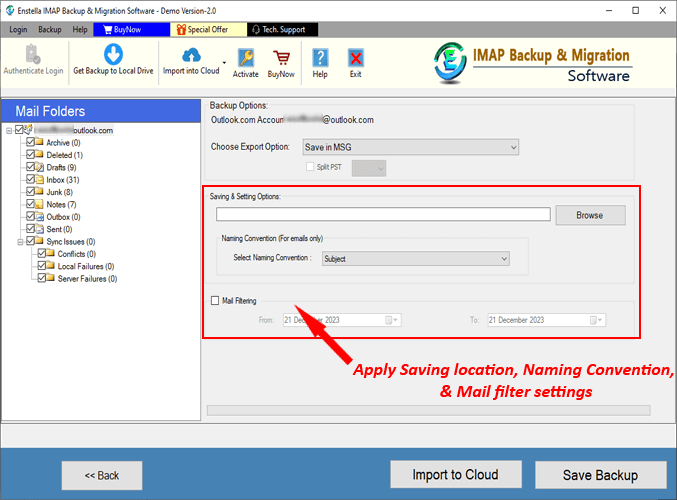Click the application icon in title bar

(x=9, y=10)
